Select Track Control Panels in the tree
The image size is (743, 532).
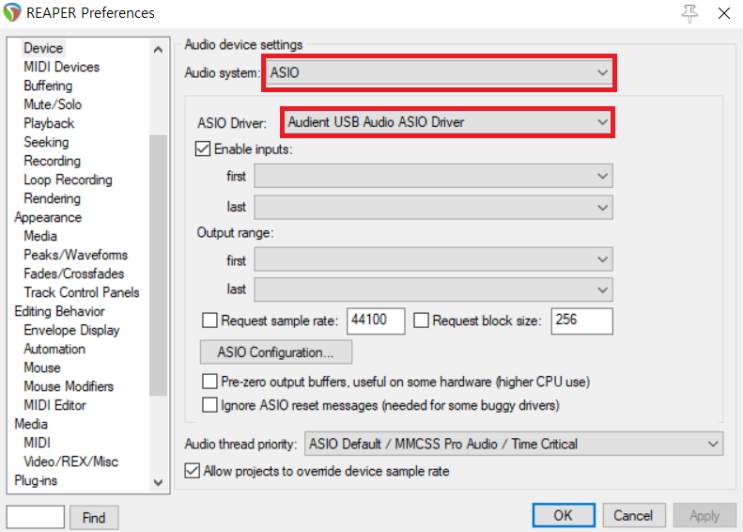[82, 292]
